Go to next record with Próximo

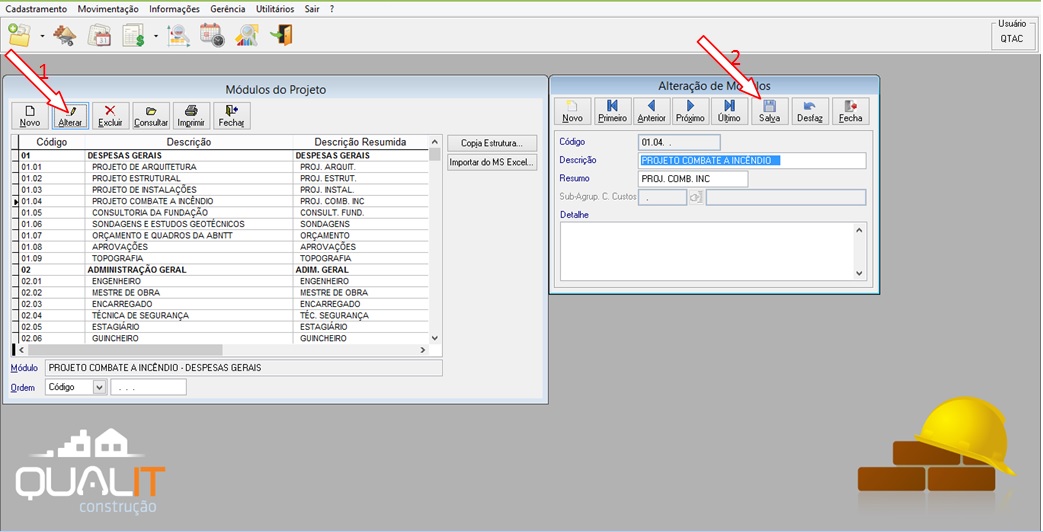coord(690,111)
